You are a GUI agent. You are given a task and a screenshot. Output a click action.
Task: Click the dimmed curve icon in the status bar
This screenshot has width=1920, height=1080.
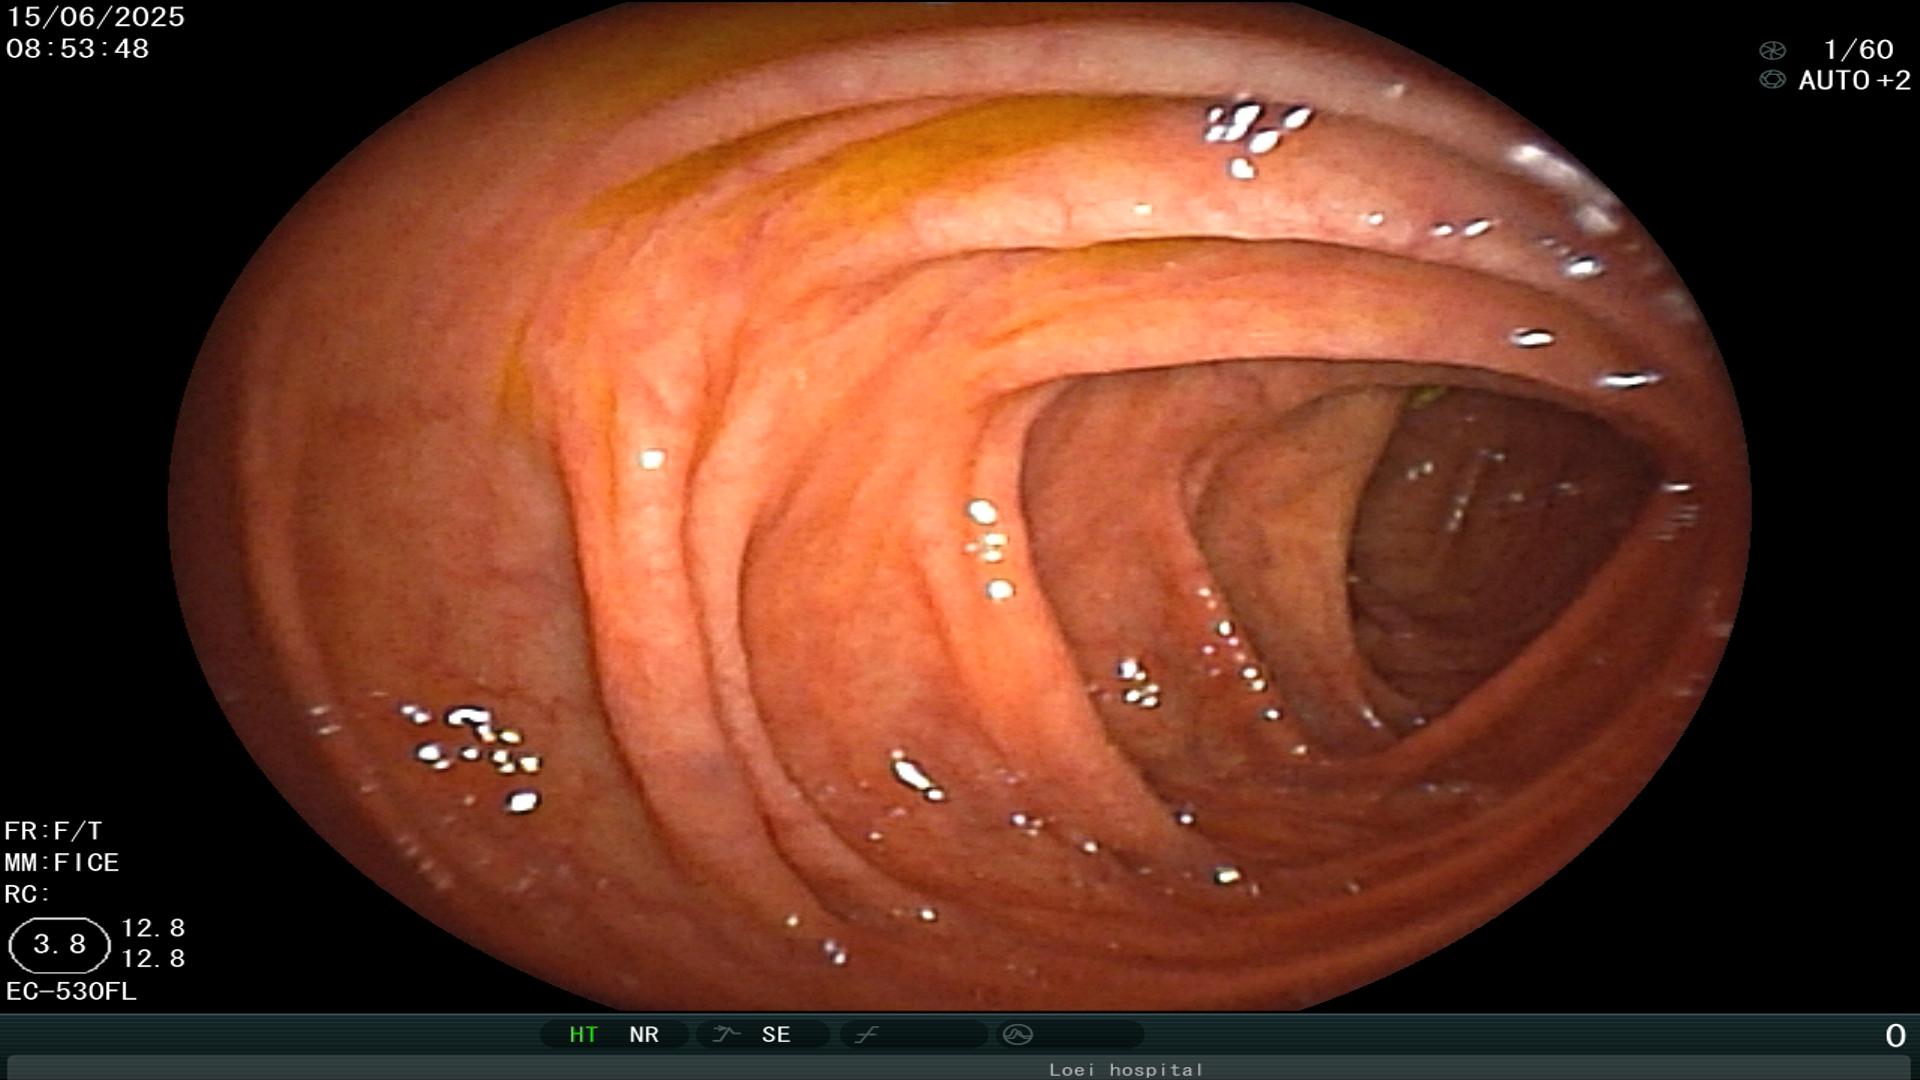click(x=866, y=1034)
